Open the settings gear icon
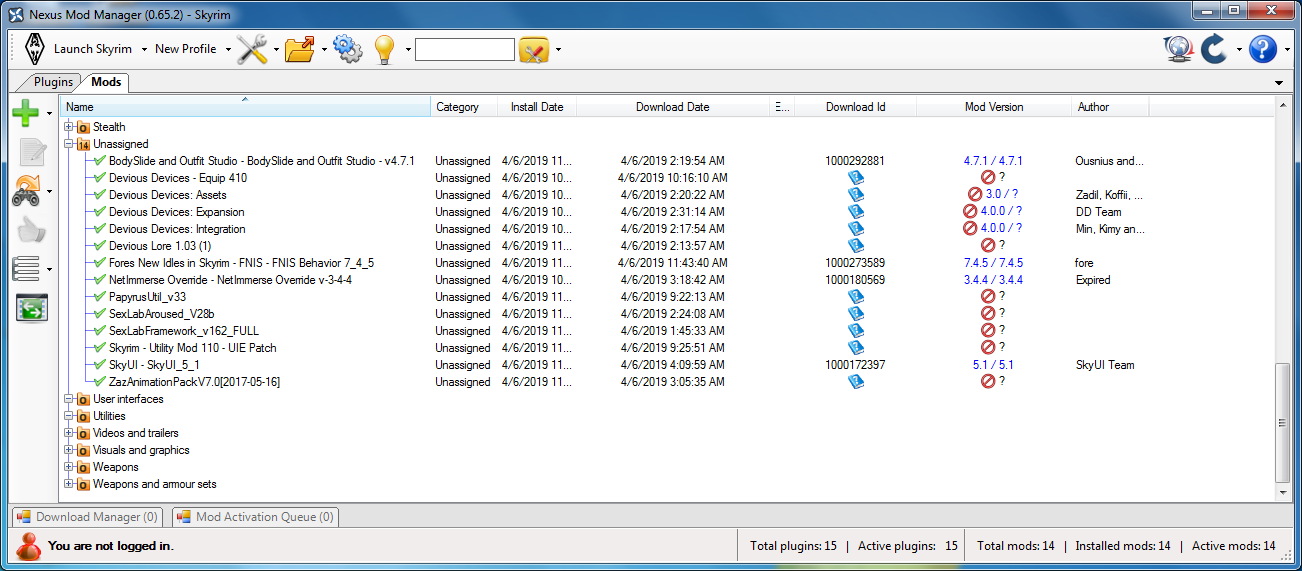1302x571 pixels. click(x=347, y=49)
